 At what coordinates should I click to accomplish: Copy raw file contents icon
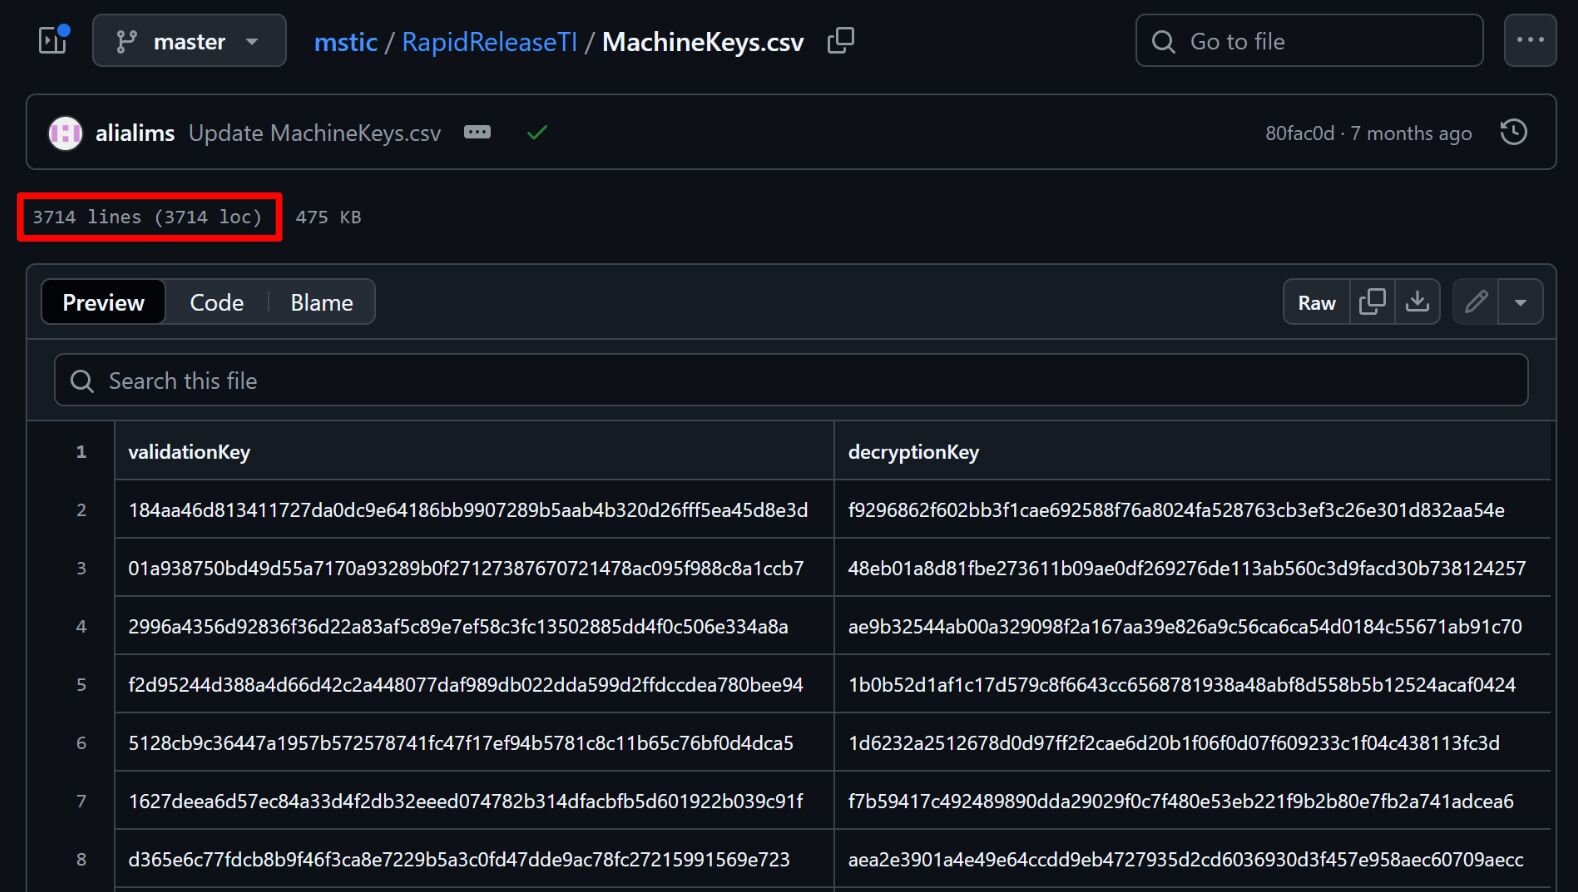point(1372,302)
